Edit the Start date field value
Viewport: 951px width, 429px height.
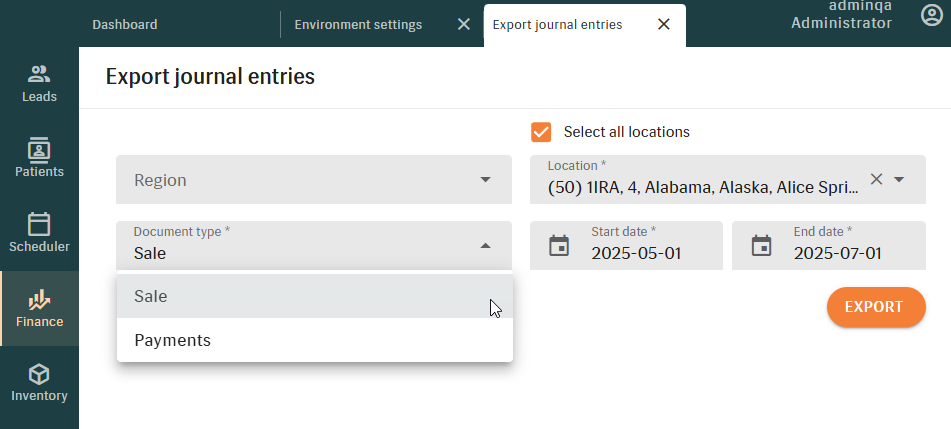(636, 253)
